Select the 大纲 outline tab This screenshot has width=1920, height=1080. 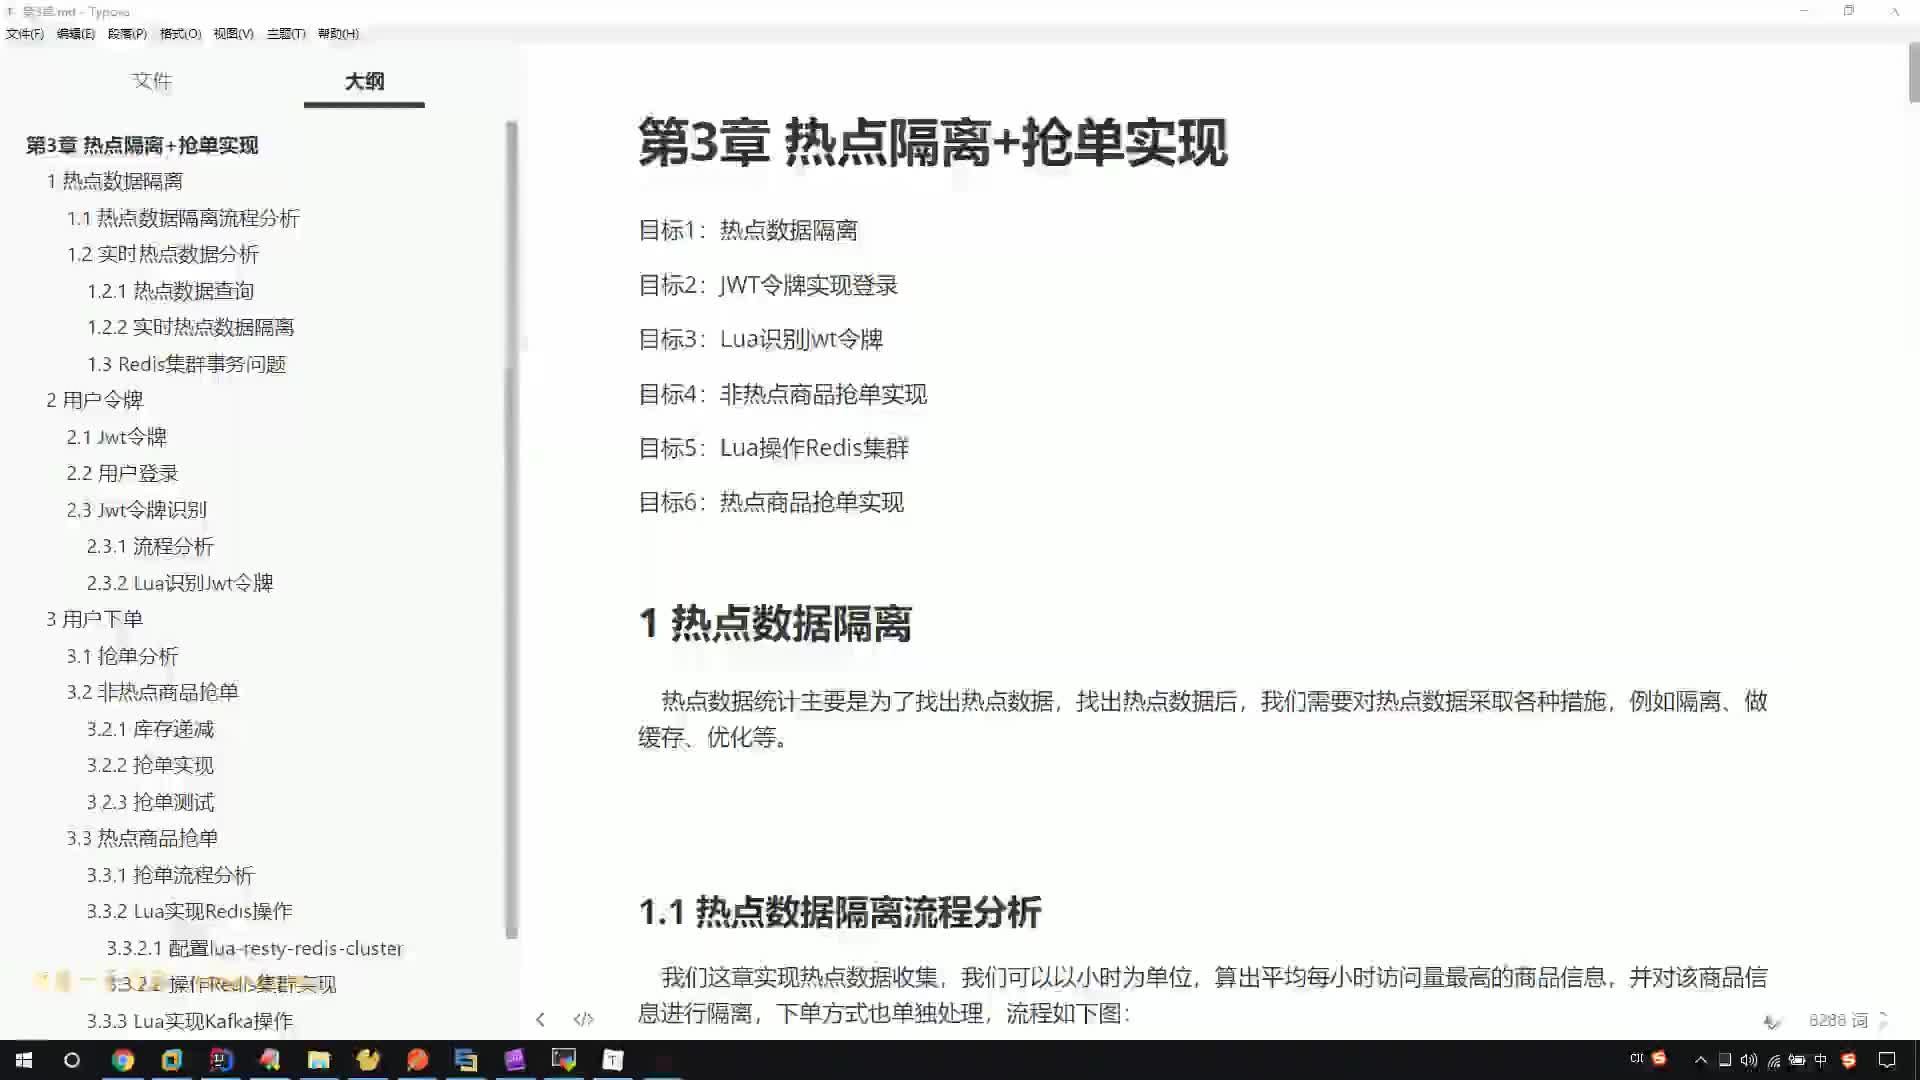(x=364, y=81)
